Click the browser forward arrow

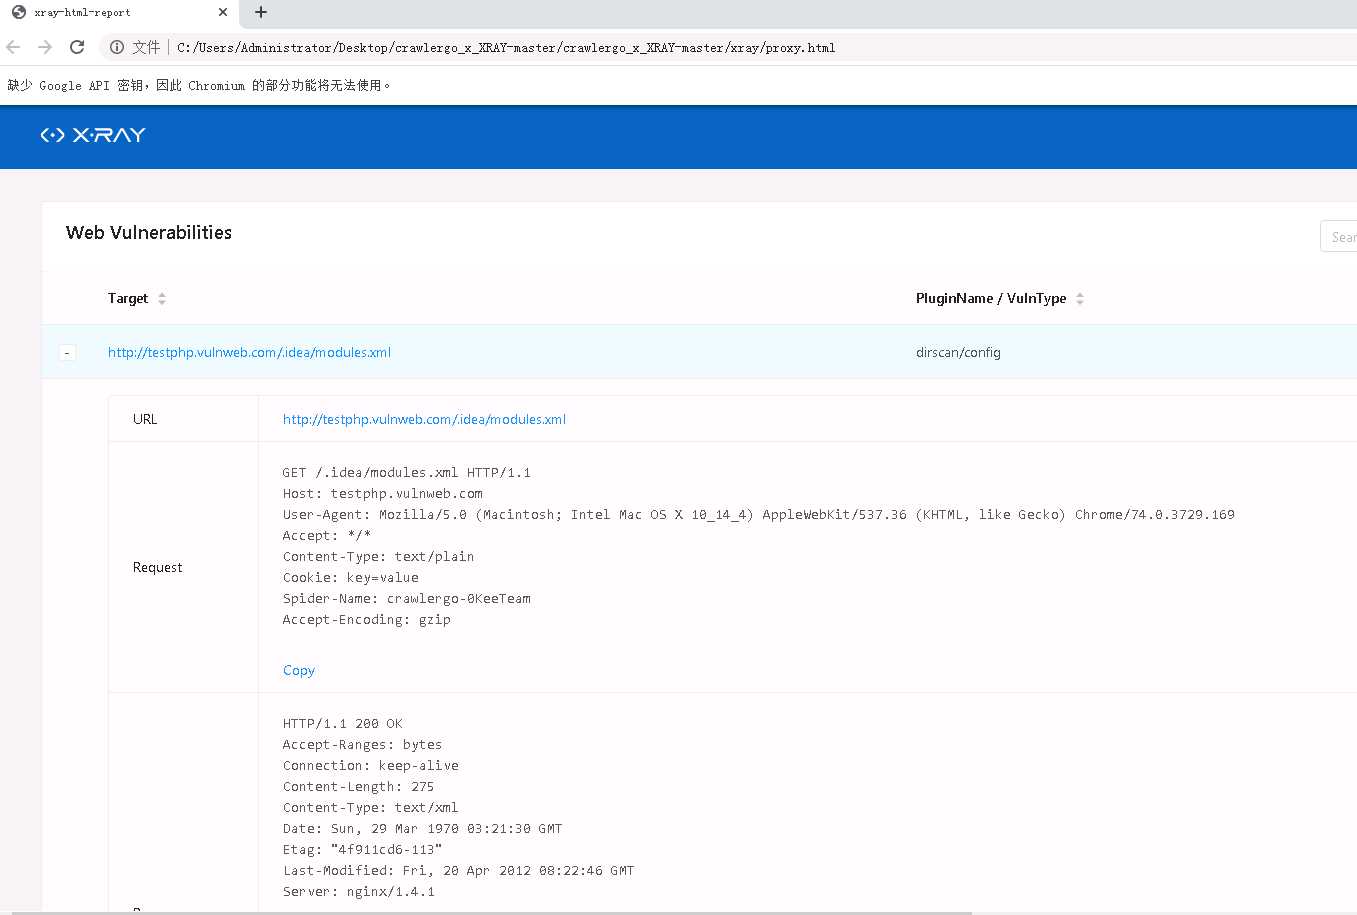(45, 47)
